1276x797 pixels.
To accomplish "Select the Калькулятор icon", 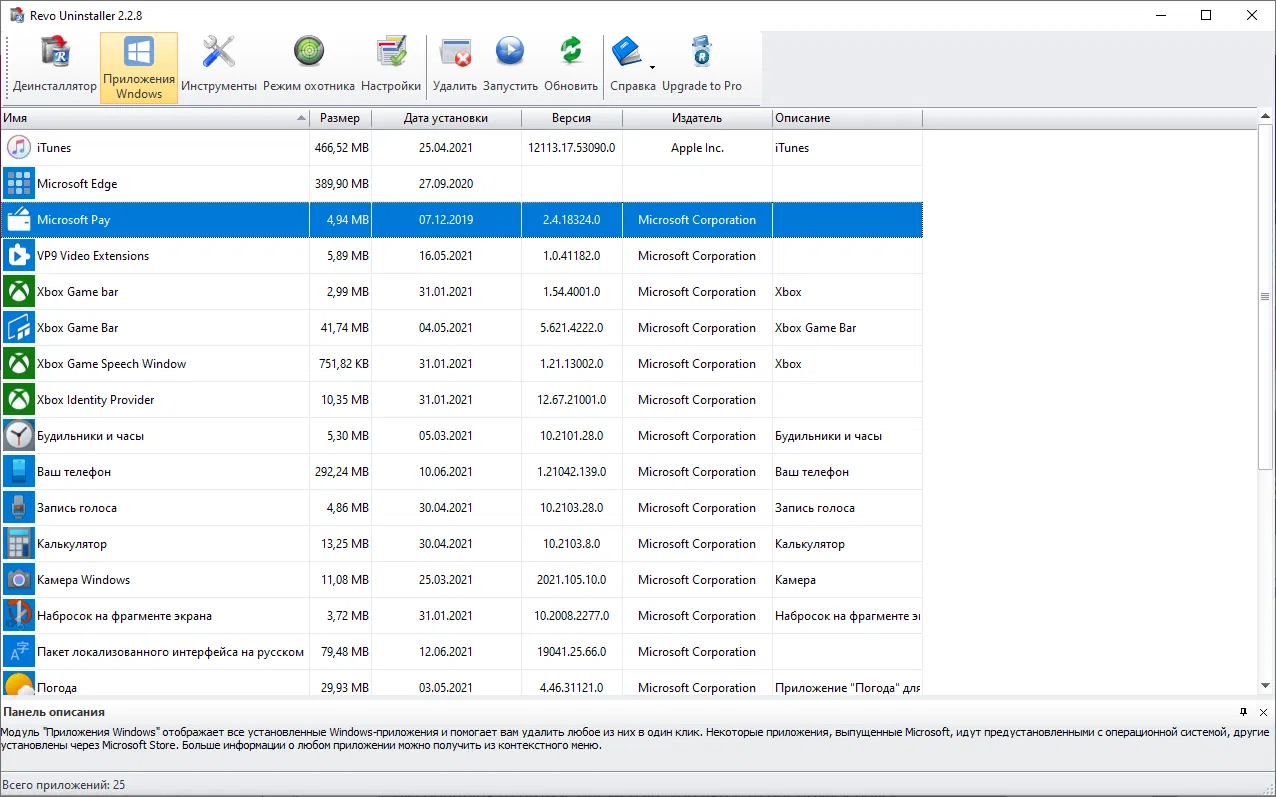I will 19,544.
